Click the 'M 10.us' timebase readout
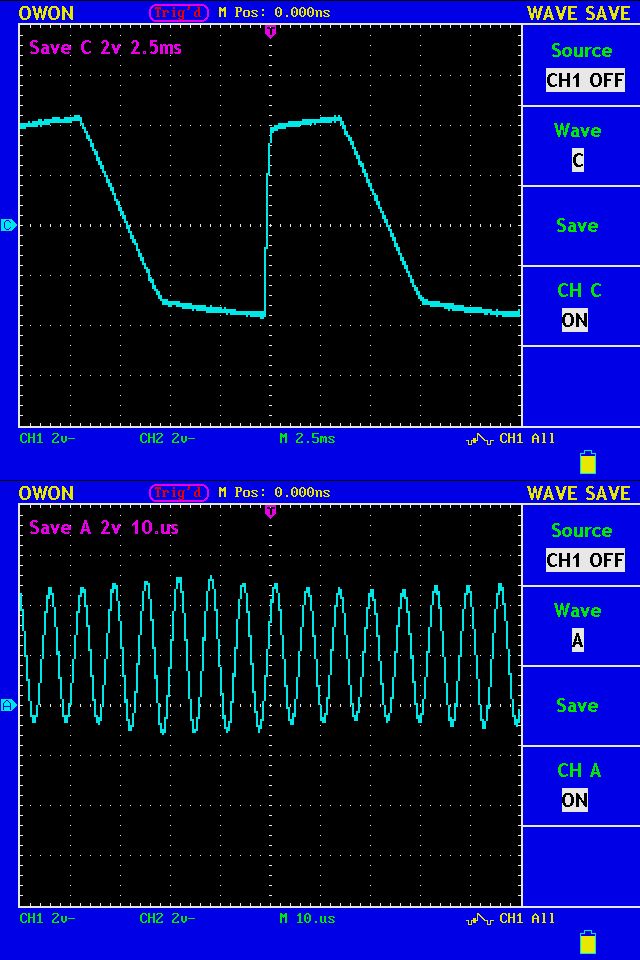Viewport: 640px width, 960px height. 307,918
